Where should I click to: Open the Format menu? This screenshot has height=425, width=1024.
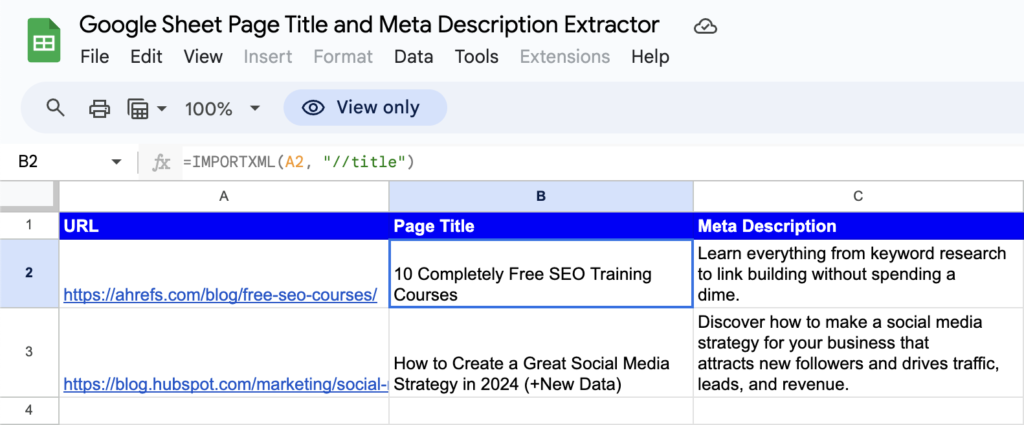point(344,57)
